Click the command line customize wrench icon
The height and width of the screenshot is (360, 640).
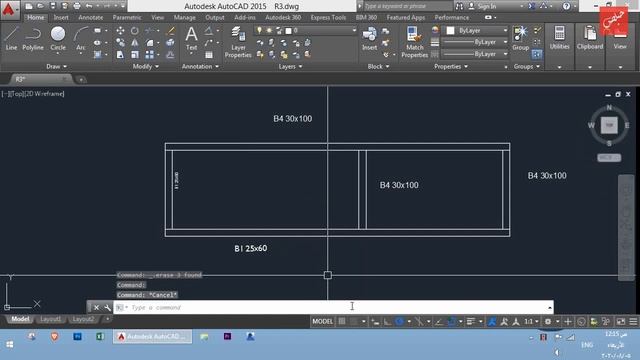click(x=107, y=307)
